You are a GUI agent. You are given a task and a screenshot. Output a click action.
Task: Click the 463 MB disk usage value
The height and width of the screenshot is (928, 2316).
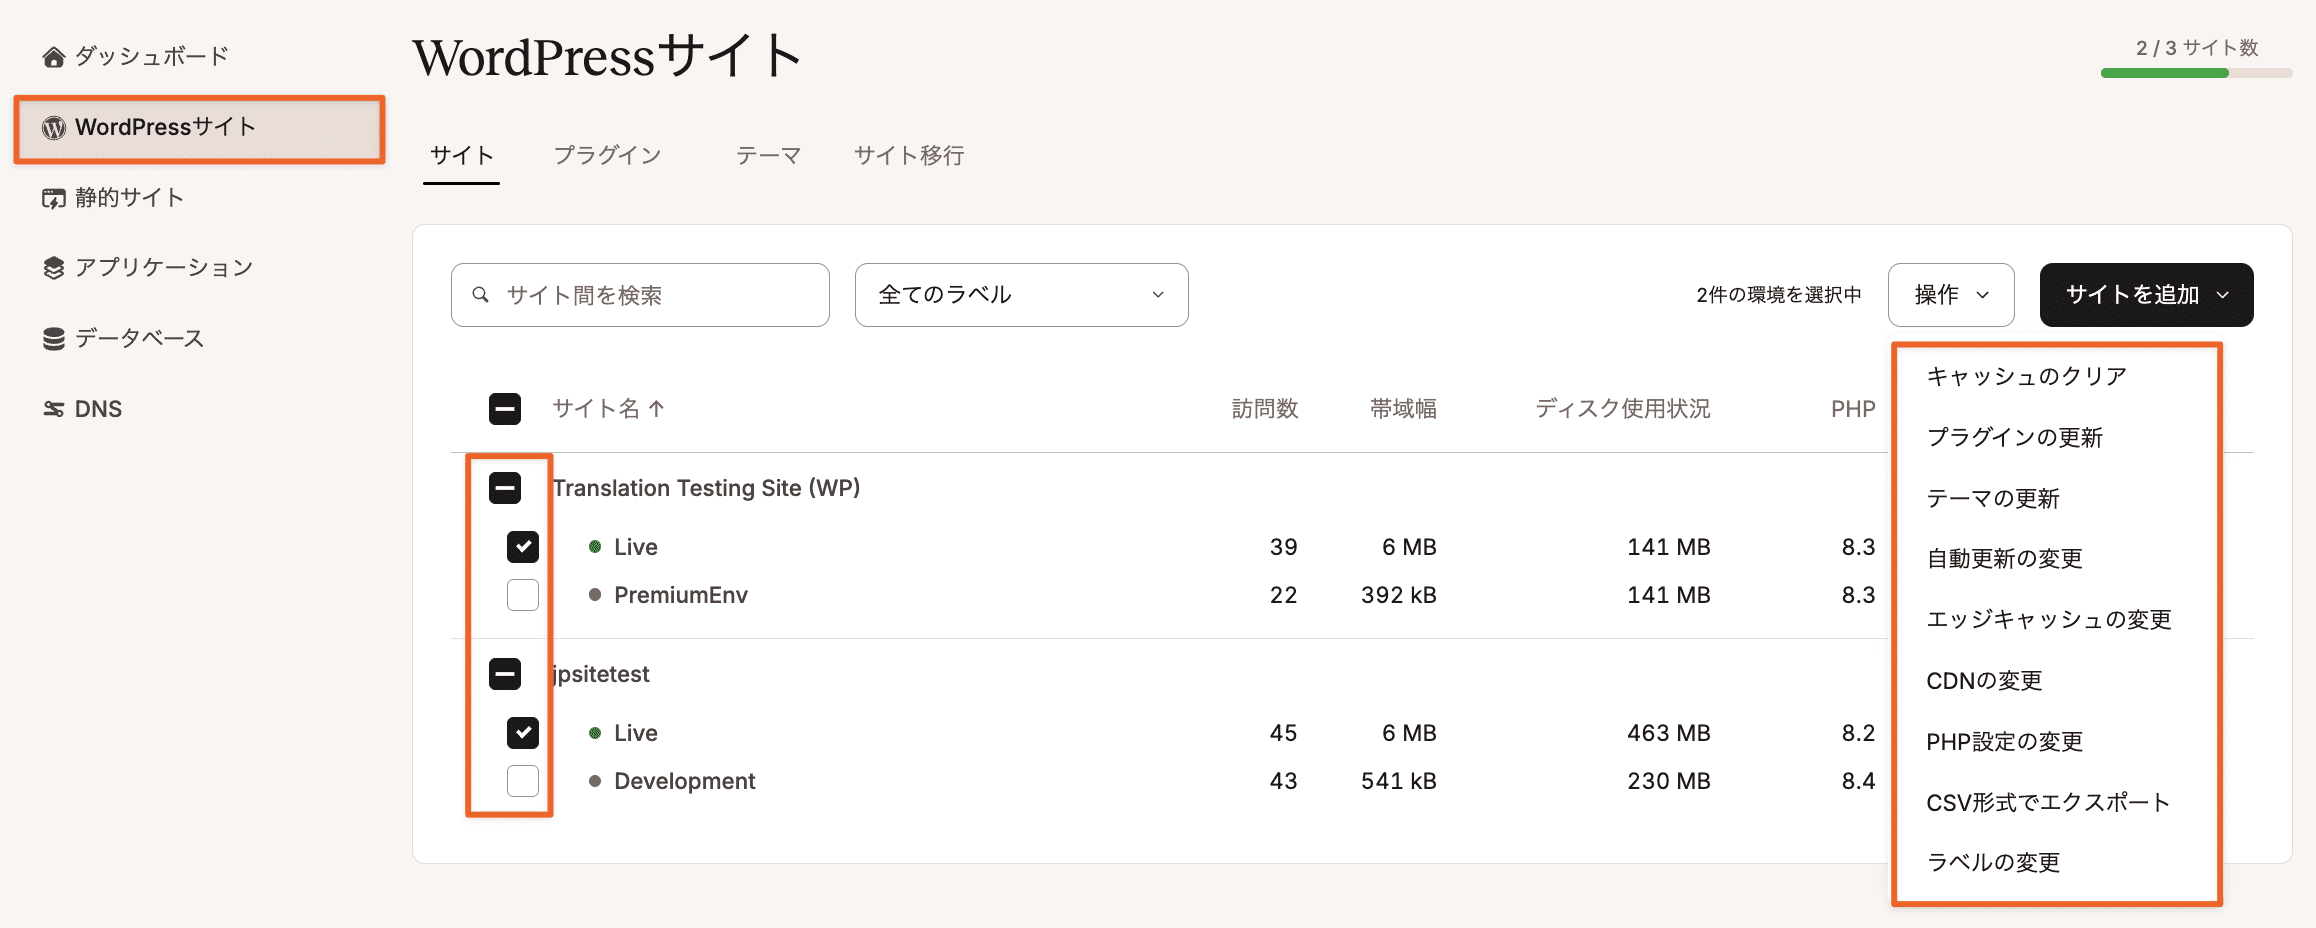[x=1669, y=733]
